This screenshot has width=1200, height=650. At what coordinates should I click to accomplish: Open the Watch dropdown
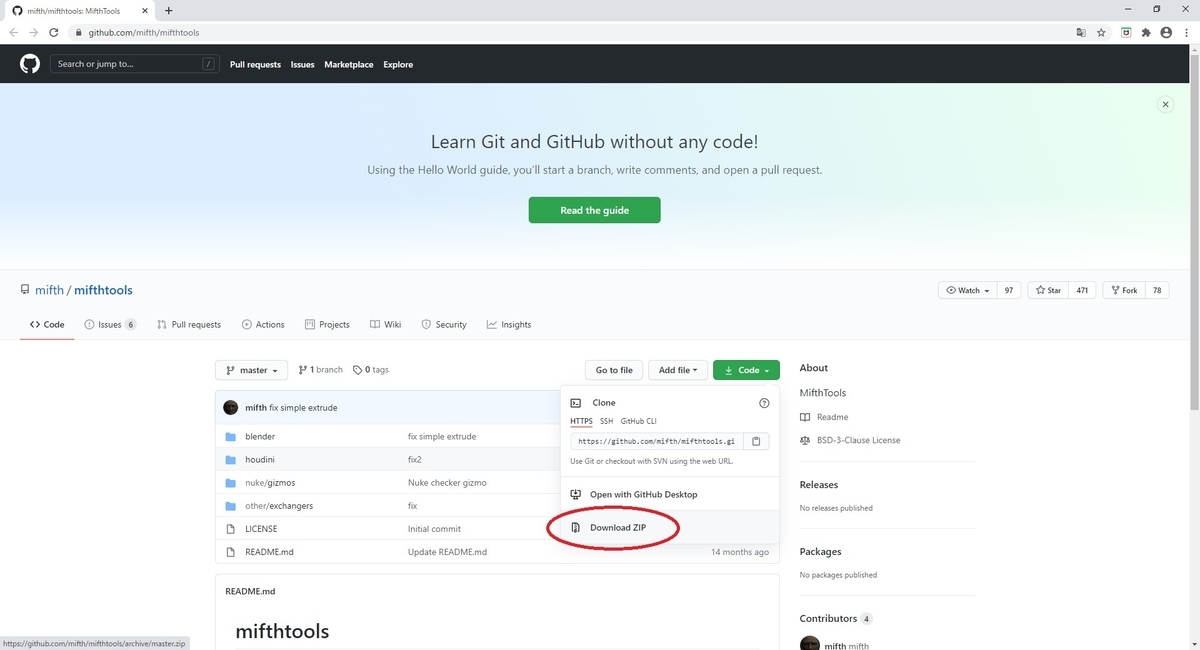[x=966, y=290]
